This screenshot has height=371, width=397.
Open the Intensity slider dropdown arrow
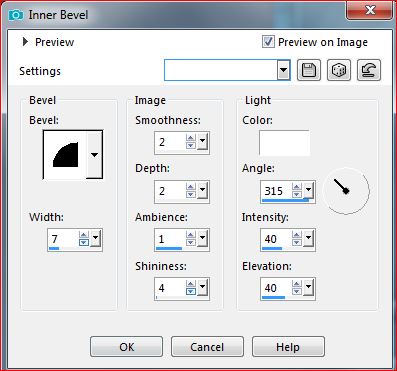(x=309, y=238)
